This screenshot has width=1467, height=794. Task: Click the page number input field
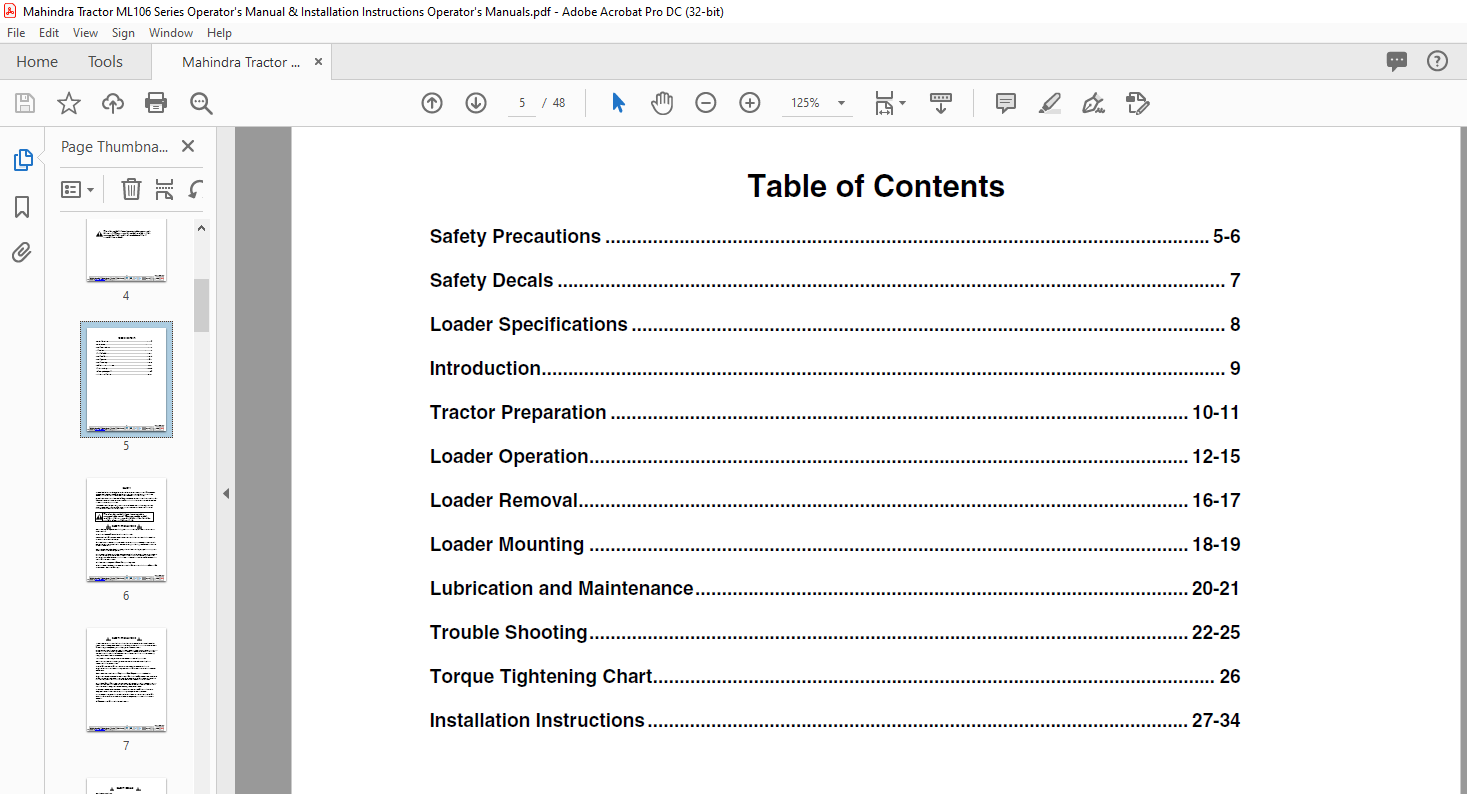[522, 103]
